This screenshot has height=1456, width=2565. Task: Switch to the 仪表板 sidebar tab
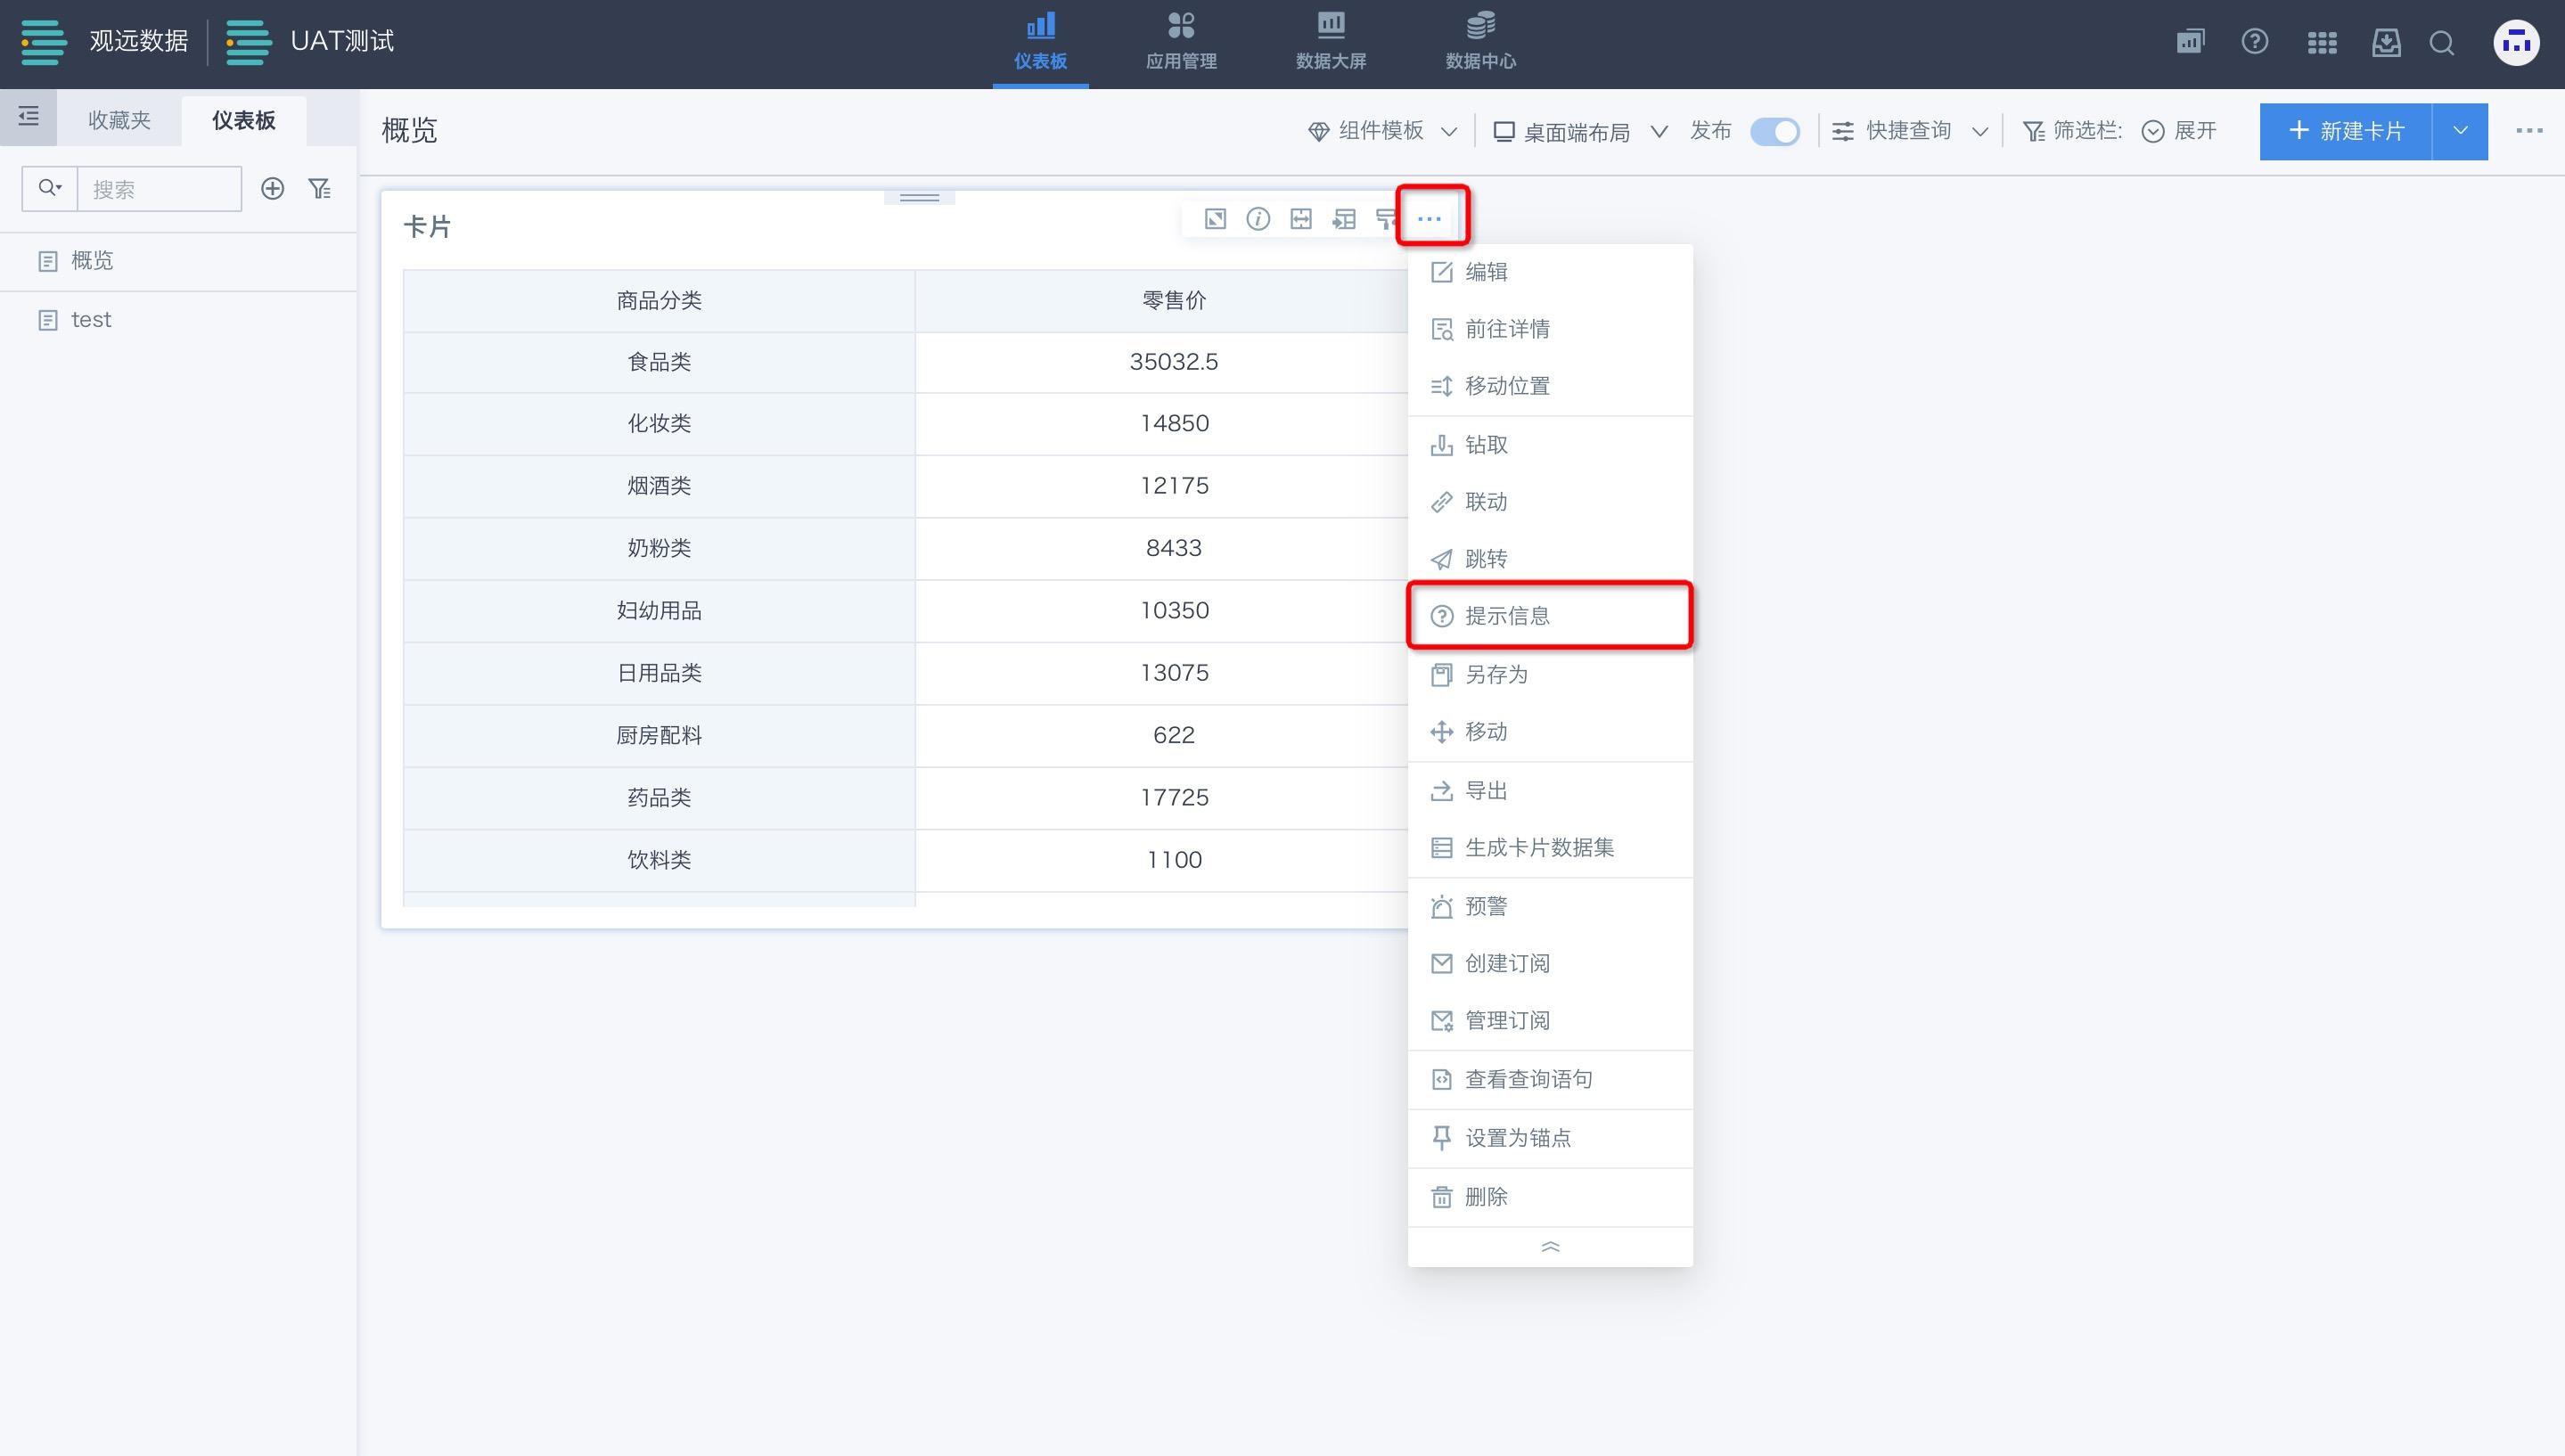(244, 120)
